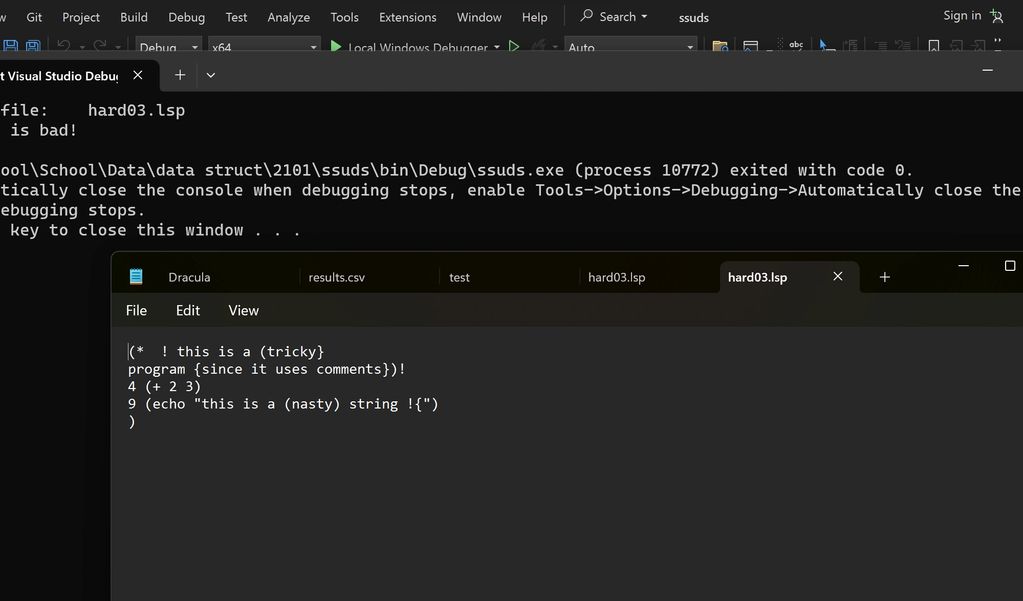Start debugging with the green play arrow
The height and width of the screenshot is (601, 1023).
336,47
